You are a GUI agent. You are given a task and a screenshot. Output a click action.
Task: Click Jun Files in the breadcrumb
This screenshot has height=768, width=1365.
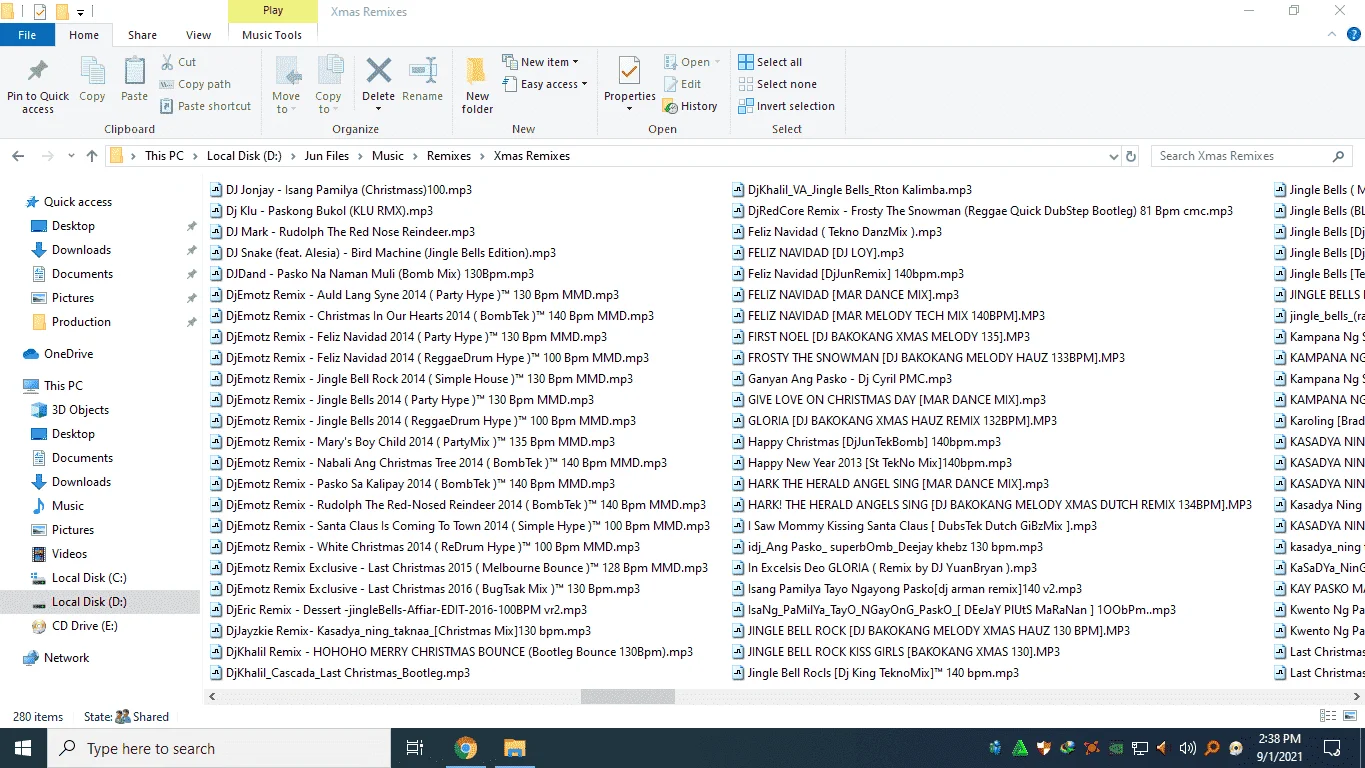[326, 156]
